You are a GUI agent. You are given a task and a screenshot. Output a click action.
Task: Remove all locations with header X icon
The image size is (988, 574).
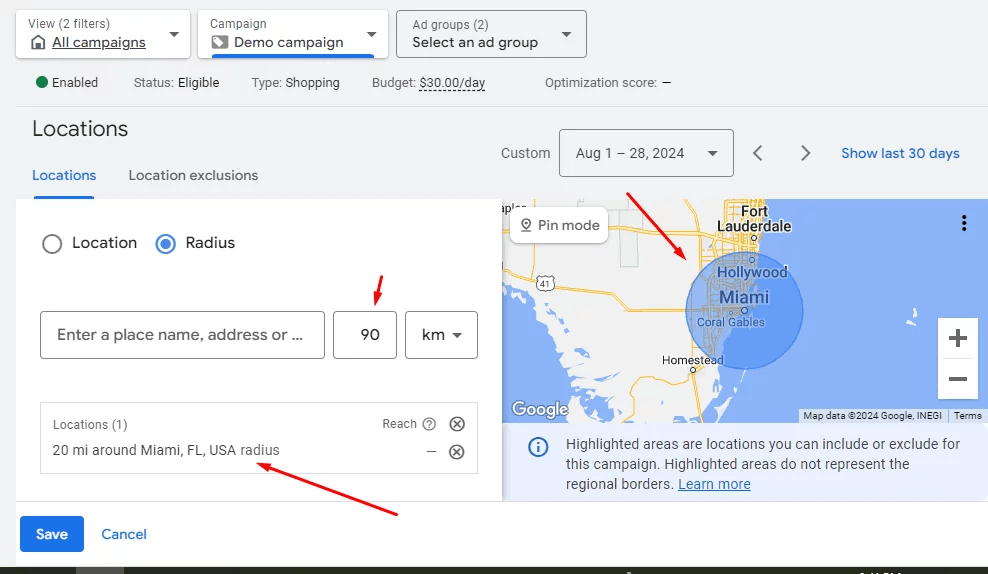point(457,424)
